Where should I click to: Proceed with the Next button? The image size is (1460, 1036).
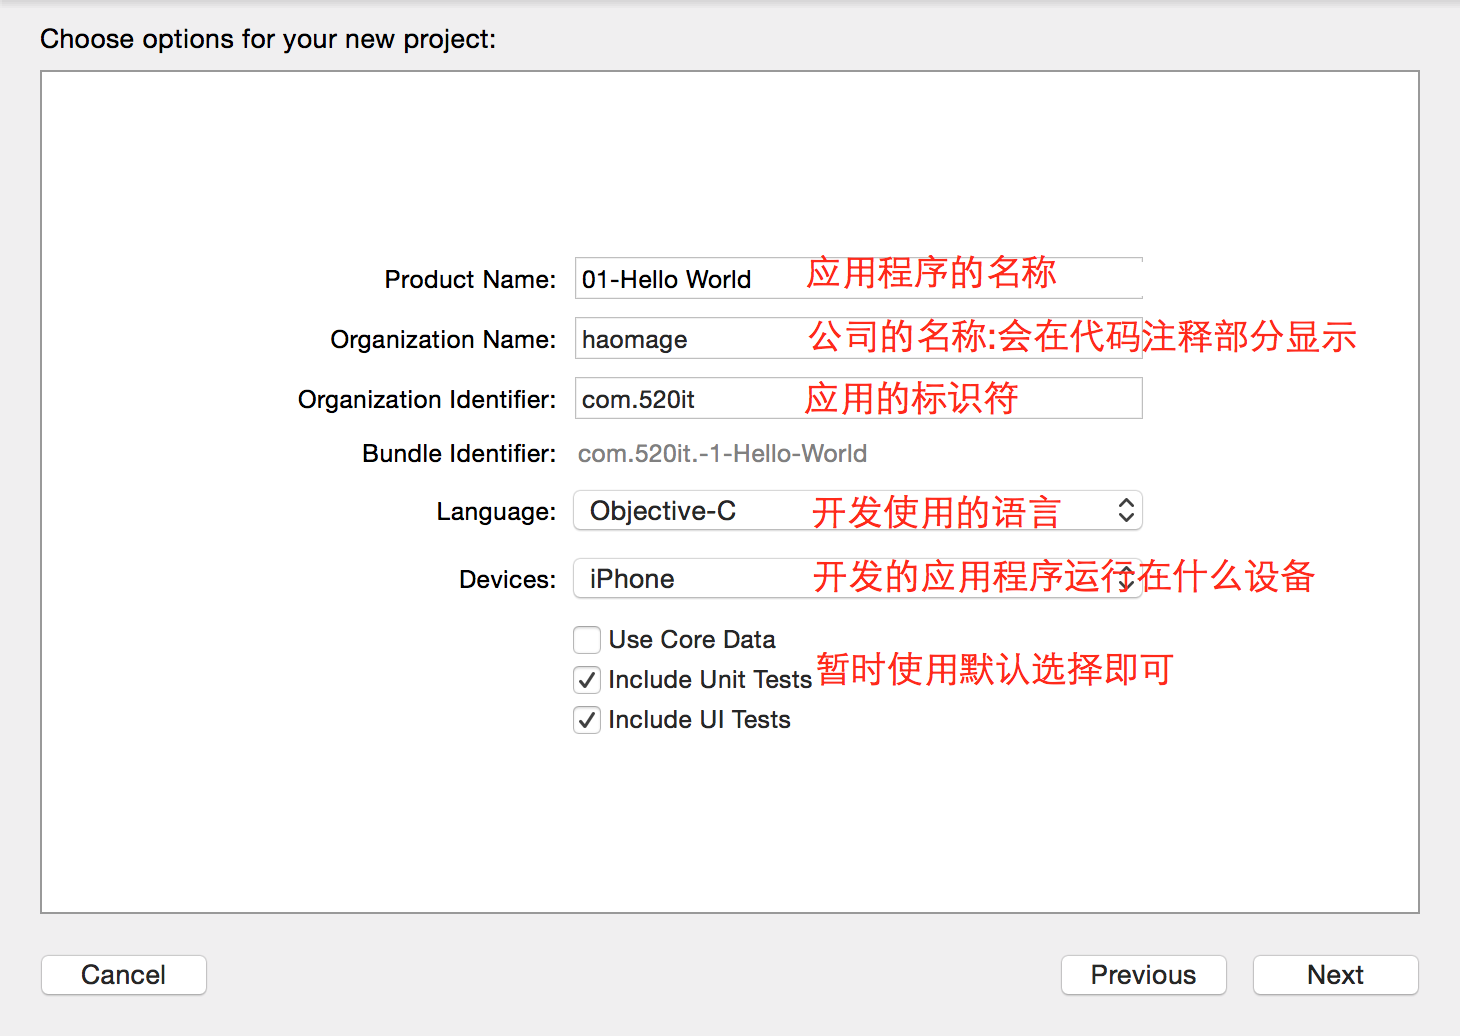point(1335,975)
